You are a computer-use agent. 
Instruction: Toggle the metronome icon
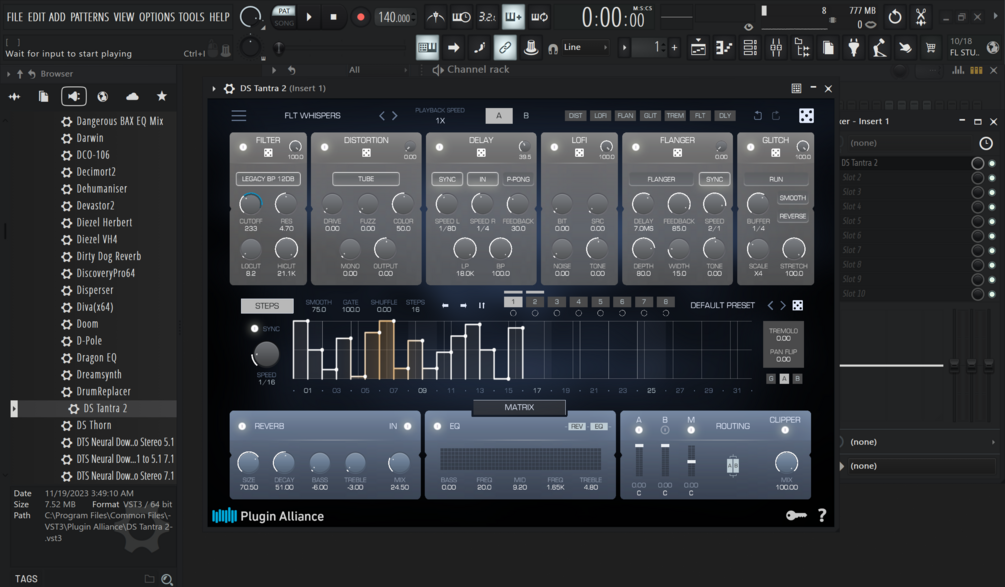436,17
